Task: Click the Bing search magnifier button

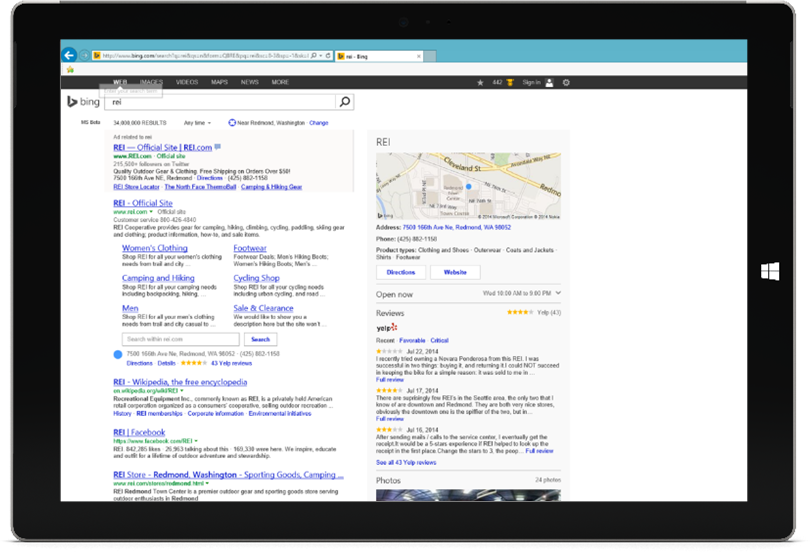Action: [x=345, y=102]
